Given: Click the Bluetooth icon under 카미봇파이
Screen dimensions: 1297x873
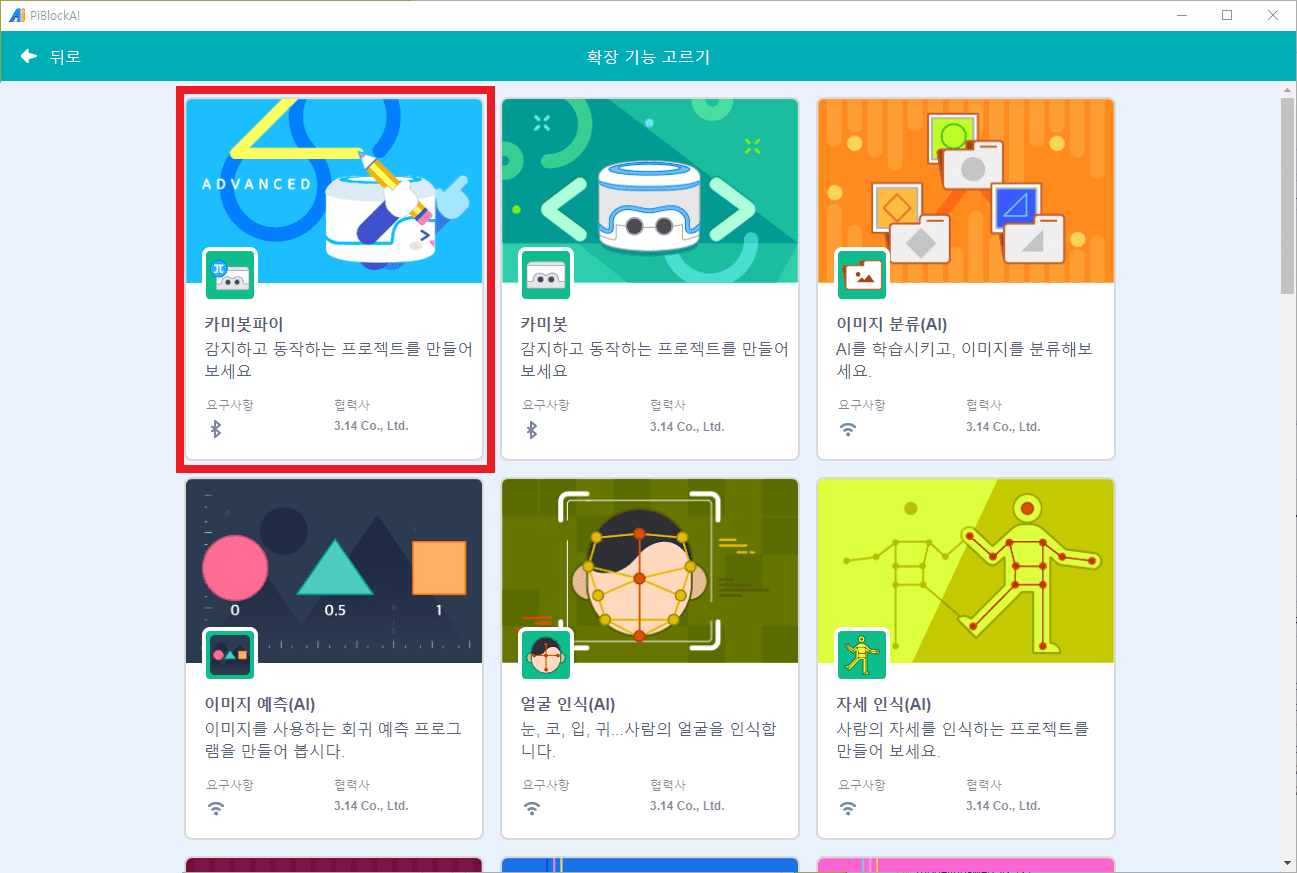Looking at the screenshot, I should (215, 429).
